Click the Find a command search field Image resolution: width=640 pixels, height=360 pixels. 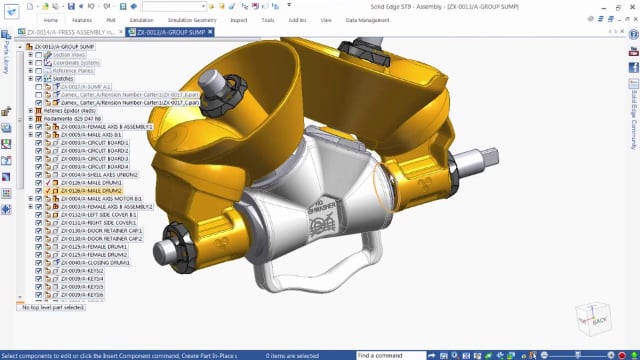coord(391,356)
